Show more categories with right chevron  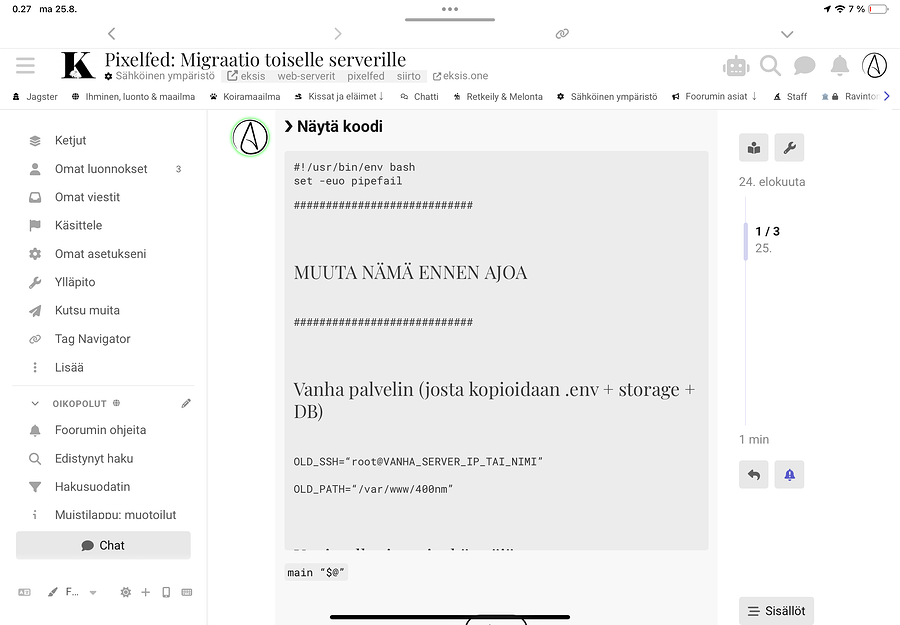[887, 96]
